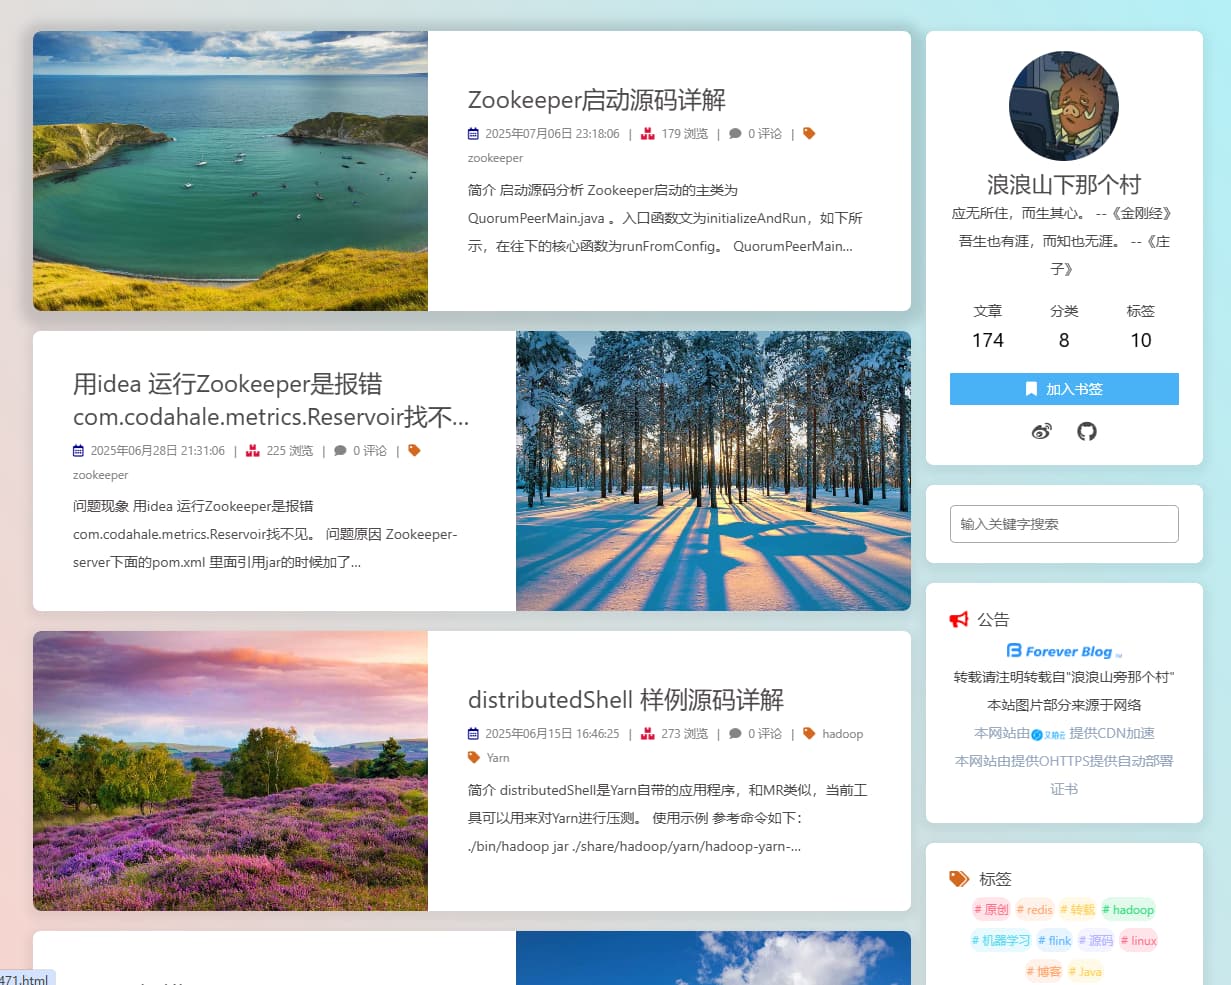The width and height of the screenshot is (1231, 985).
Task: Click the blogger avatar image
Action: point(1063,106)
